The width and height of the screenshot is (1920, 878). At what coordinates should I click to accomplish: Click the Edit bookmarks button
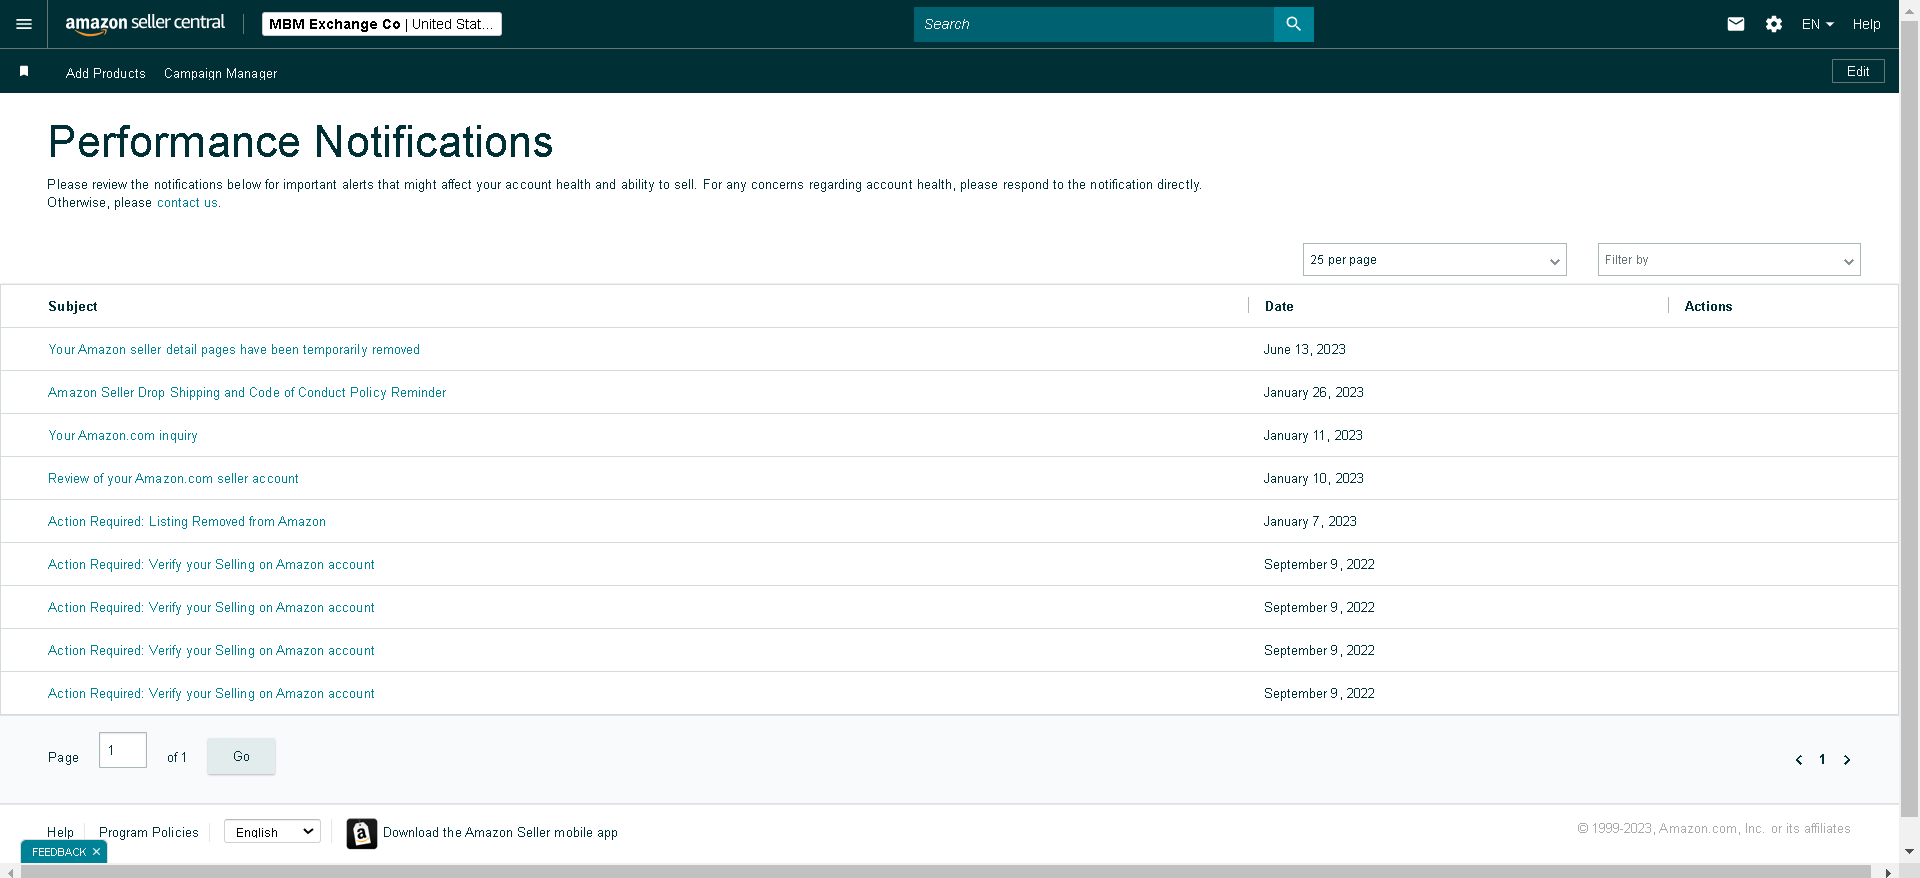[1858, 71]
